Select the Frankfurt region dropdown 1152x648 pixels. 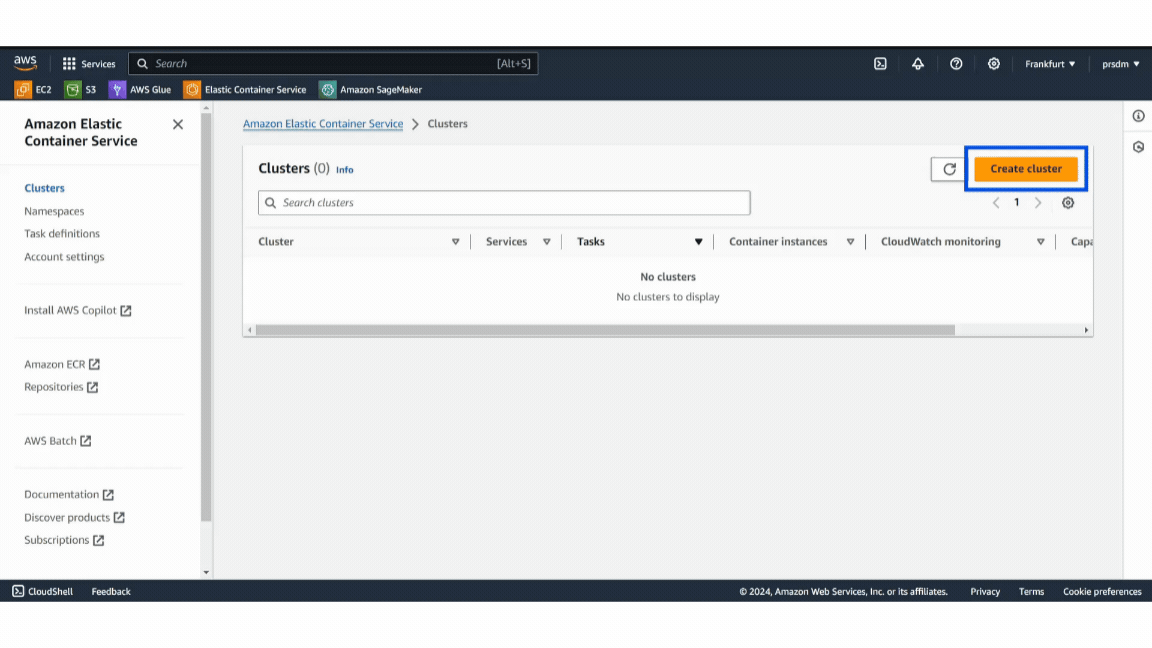click(x=1050, y=64)
